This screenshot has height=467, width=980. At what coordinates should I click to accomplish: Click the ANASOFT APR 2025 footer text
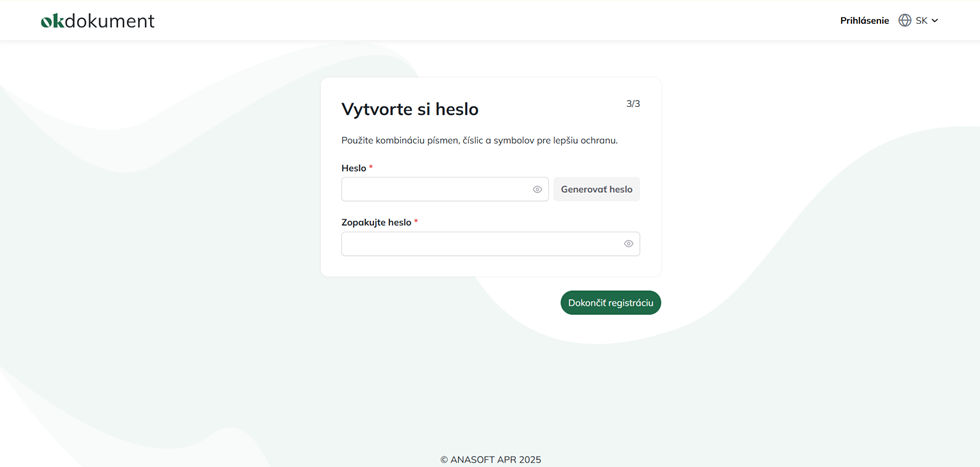pos(490,460)
